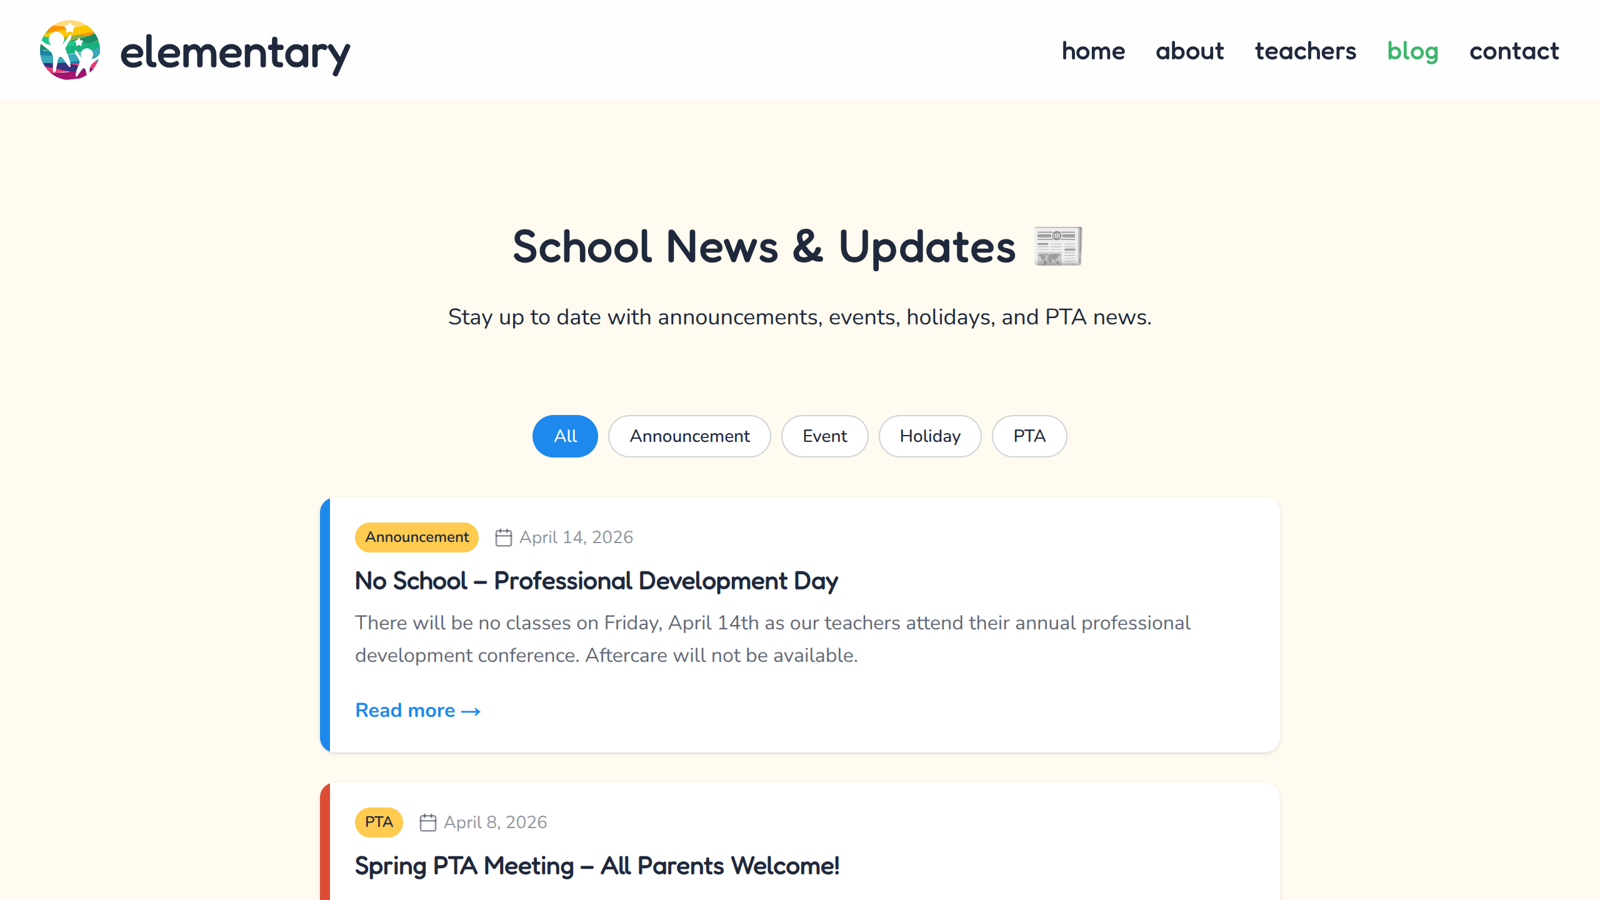Select the All filter pill
1600x900 pixels.
(x=565, y=436)
